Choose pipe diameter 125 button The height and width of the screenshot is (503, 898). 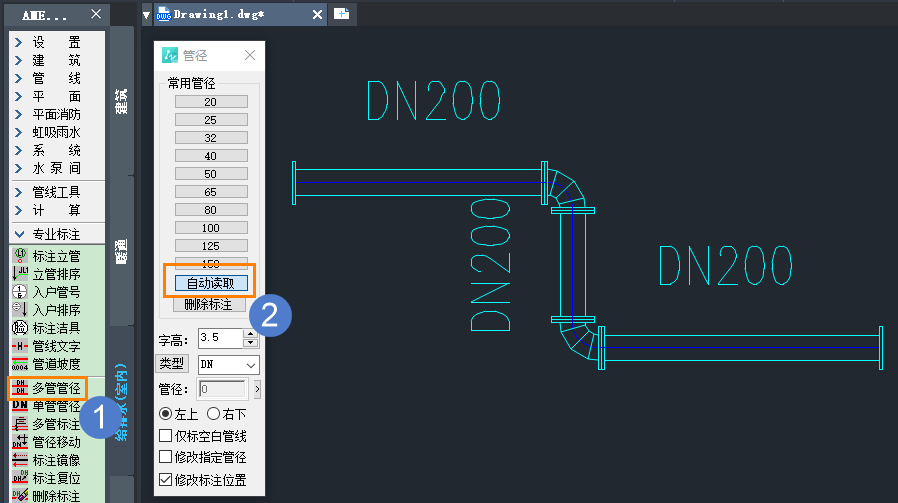click(211, 246)
